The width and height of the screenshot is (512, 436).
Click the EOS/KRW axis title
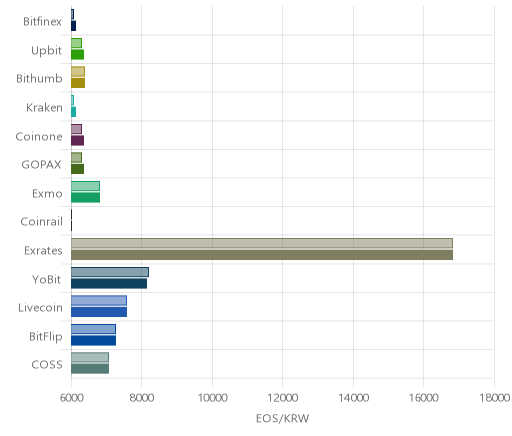pos(283,418)
